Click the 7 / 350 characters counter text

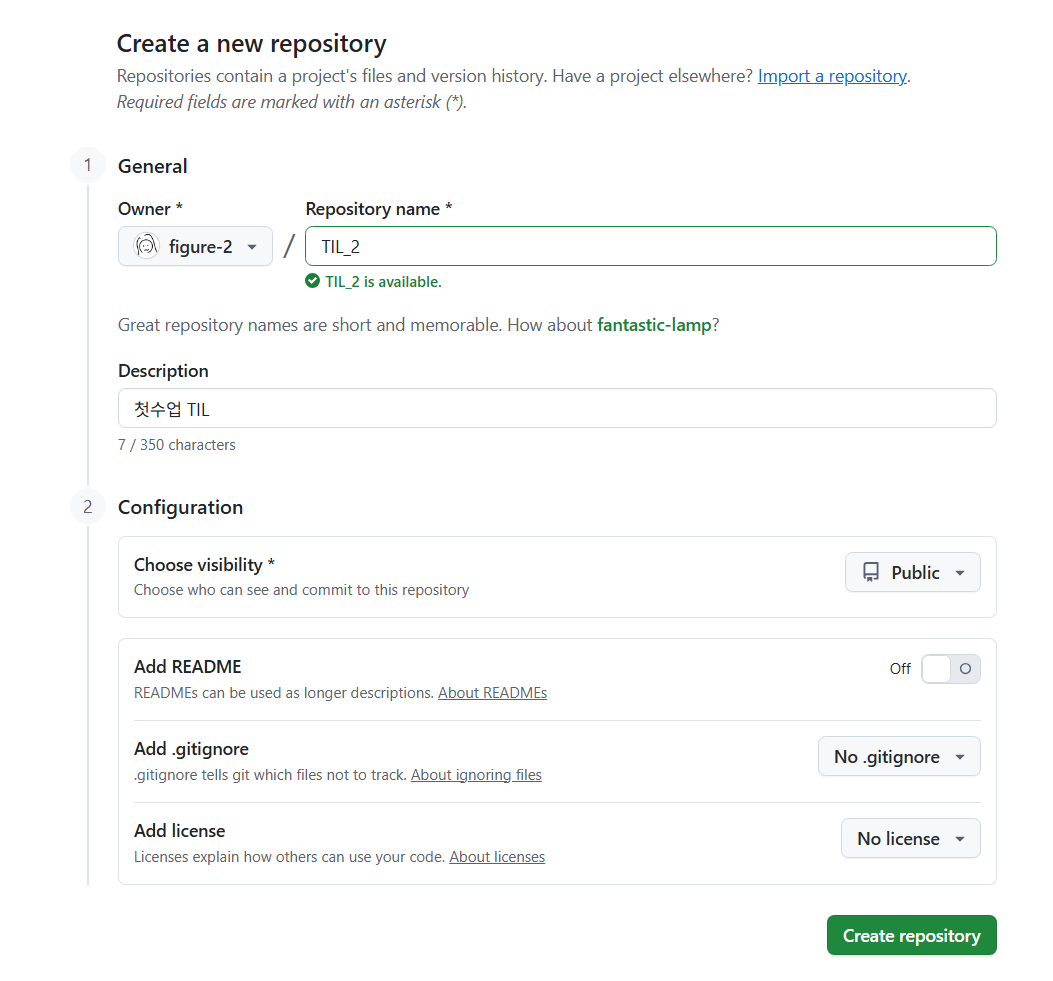(177, 445)
